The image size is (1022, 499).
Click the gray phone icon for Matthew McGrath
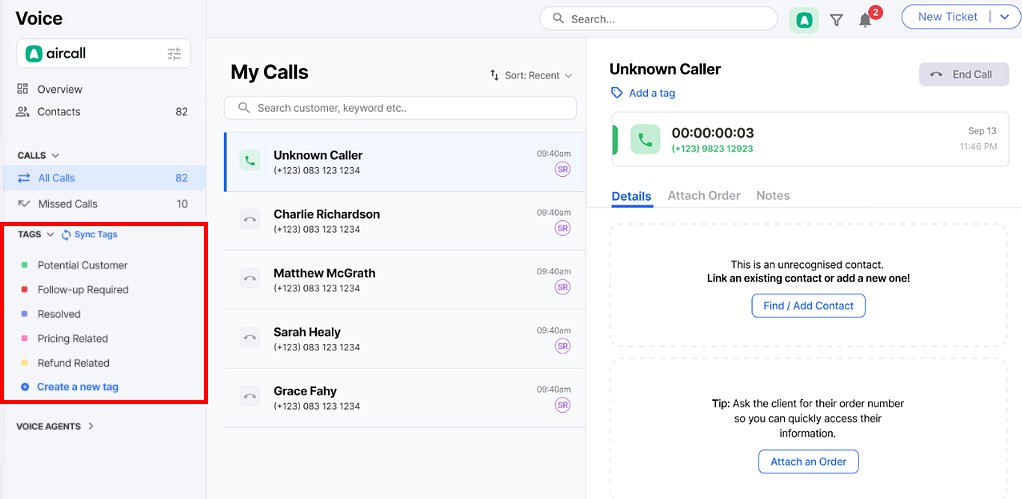250,278
